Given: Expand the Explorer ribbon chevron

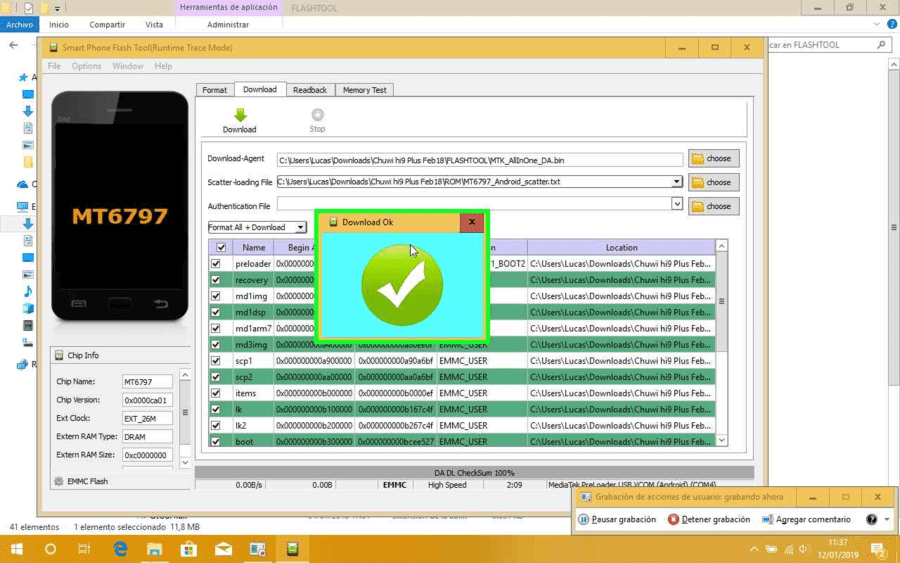Looking at the screenshot, I should click(x=876, y=24).
